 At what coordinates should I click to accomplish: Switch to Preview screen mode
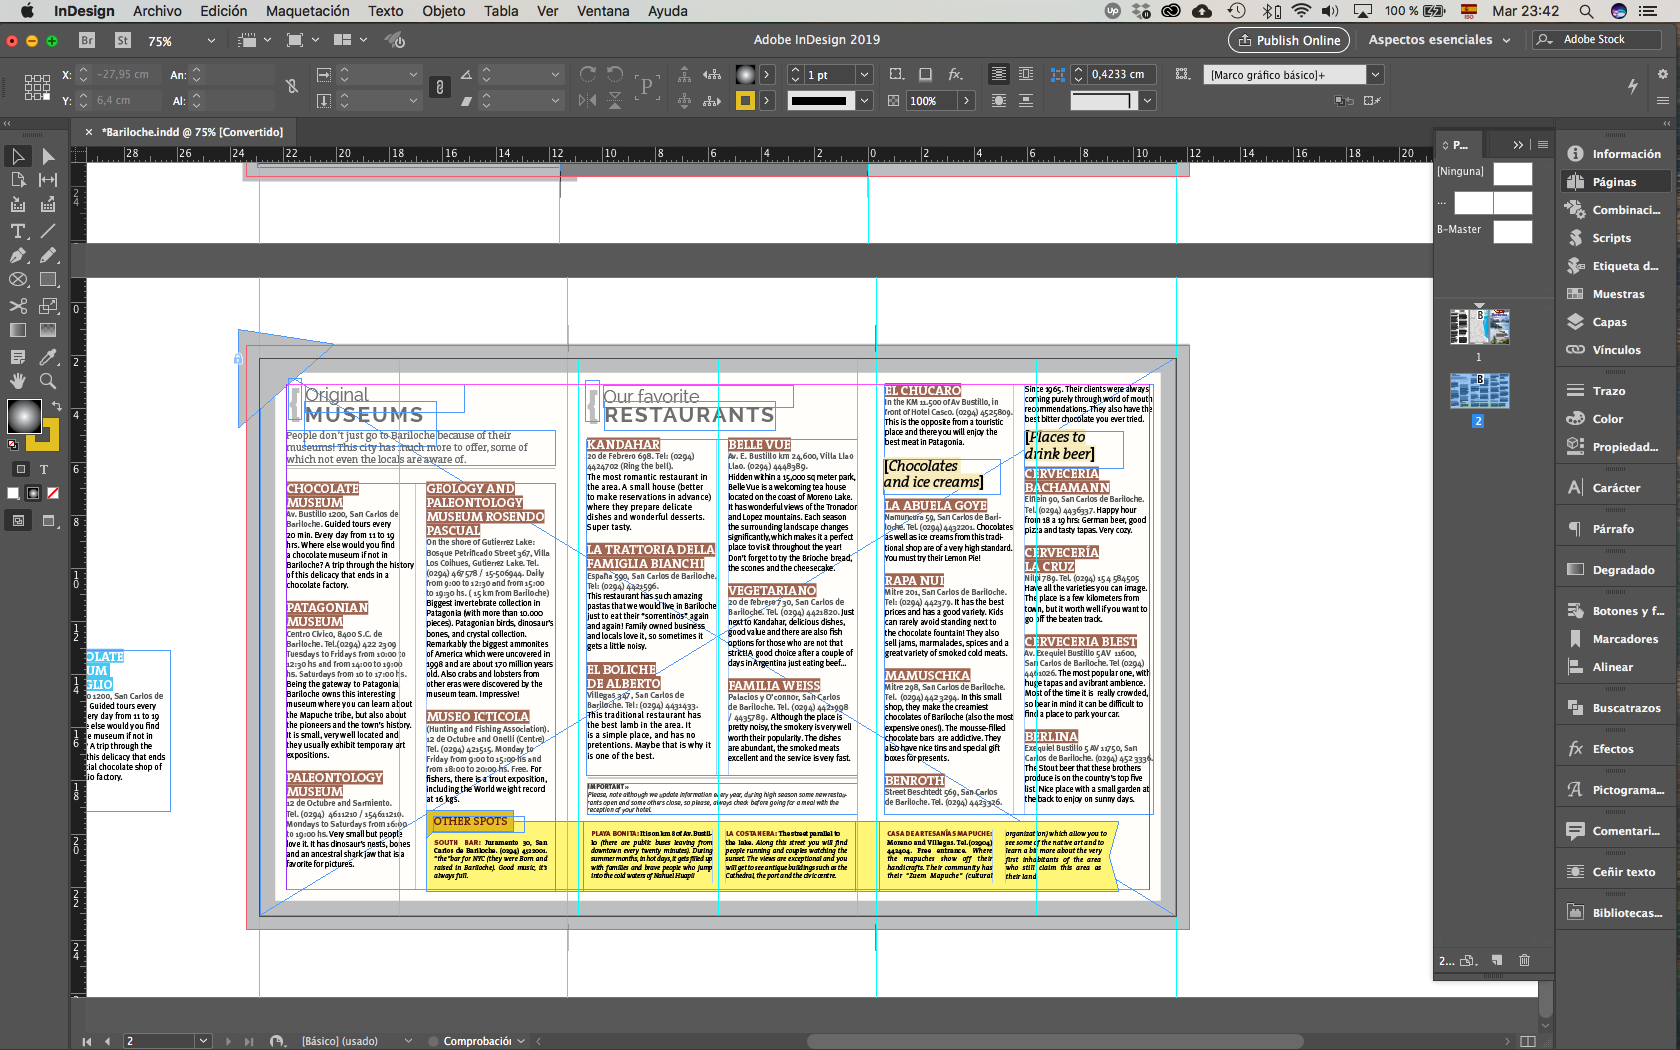click(x=48, y=520)
